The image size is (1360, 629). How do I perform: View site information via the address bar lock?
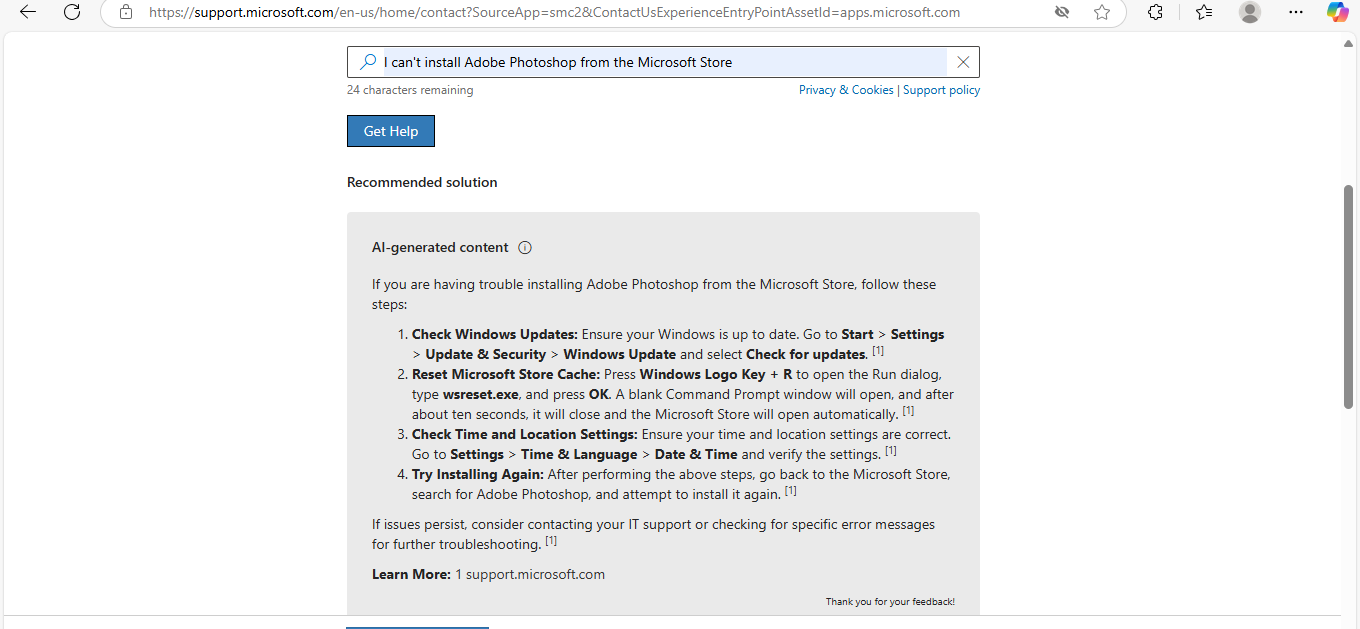coord(125,12)
